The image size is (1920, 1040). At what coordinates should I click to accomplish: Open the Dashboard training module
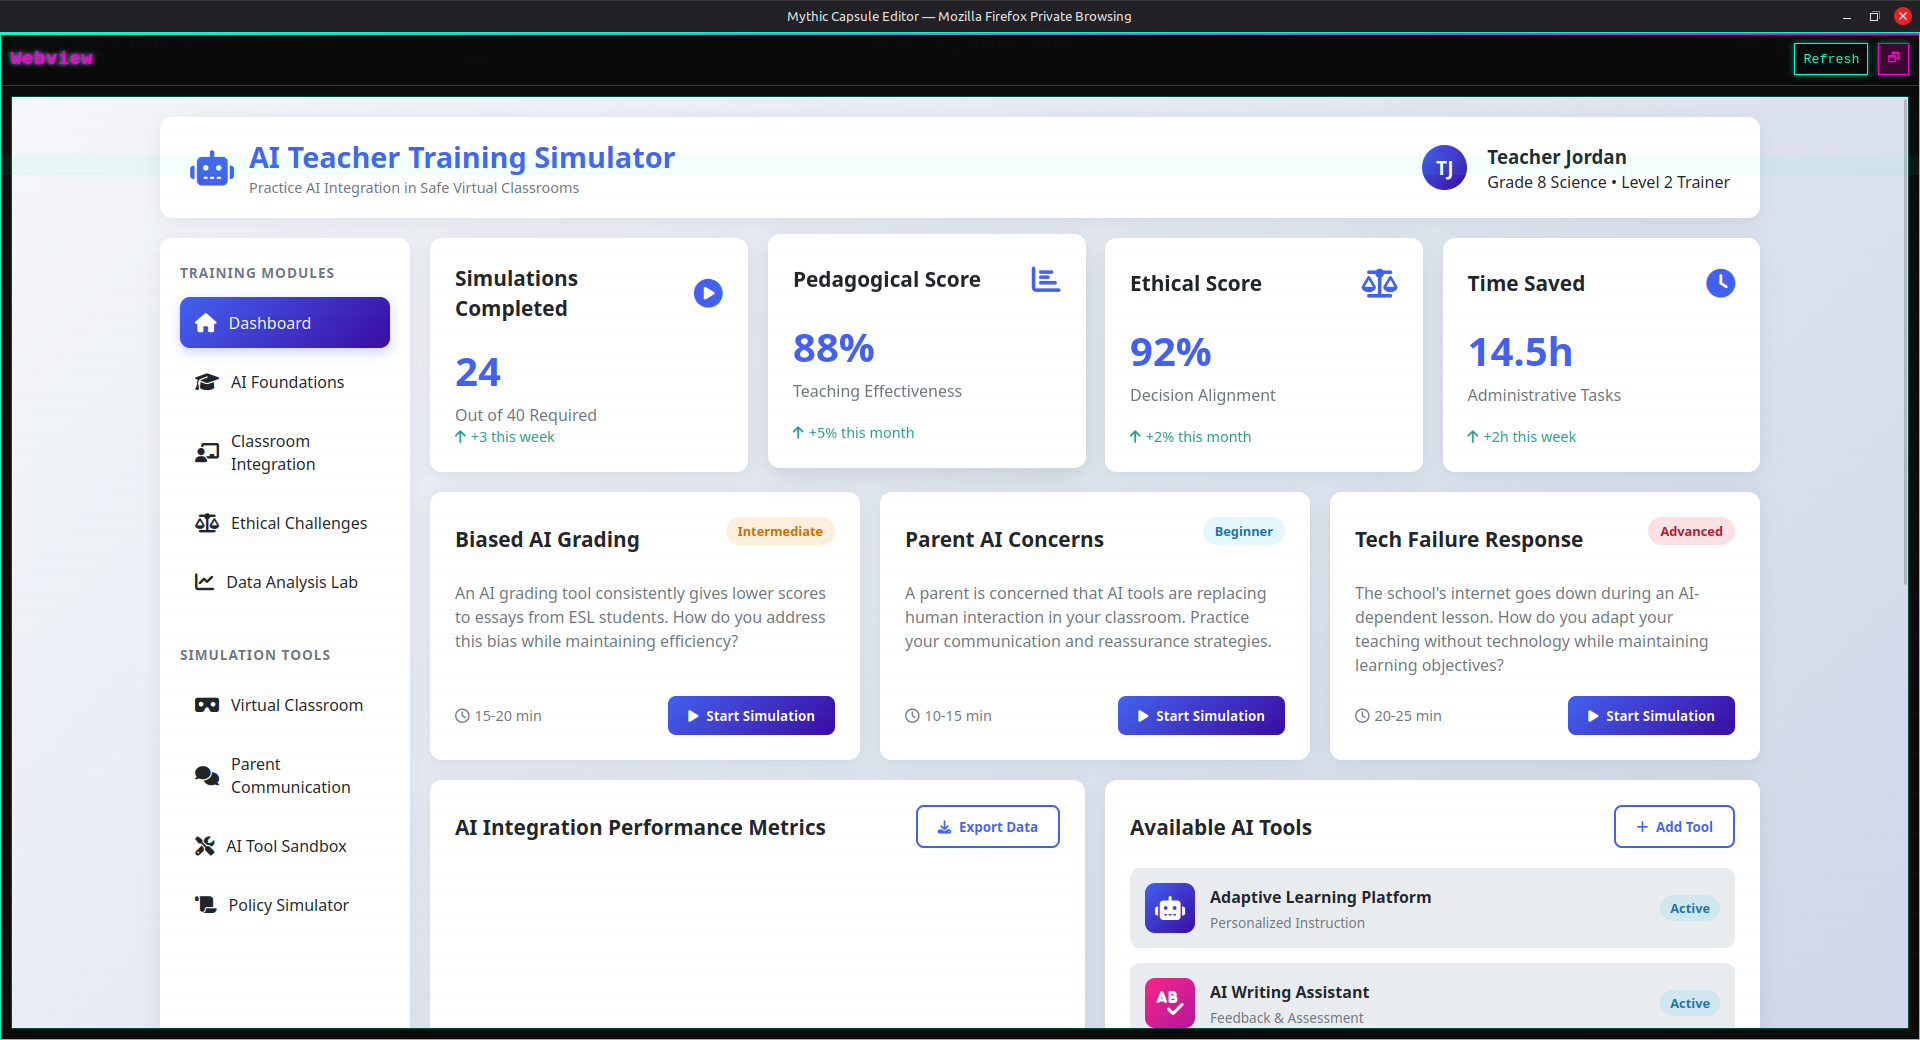click(x=284, y=322)
